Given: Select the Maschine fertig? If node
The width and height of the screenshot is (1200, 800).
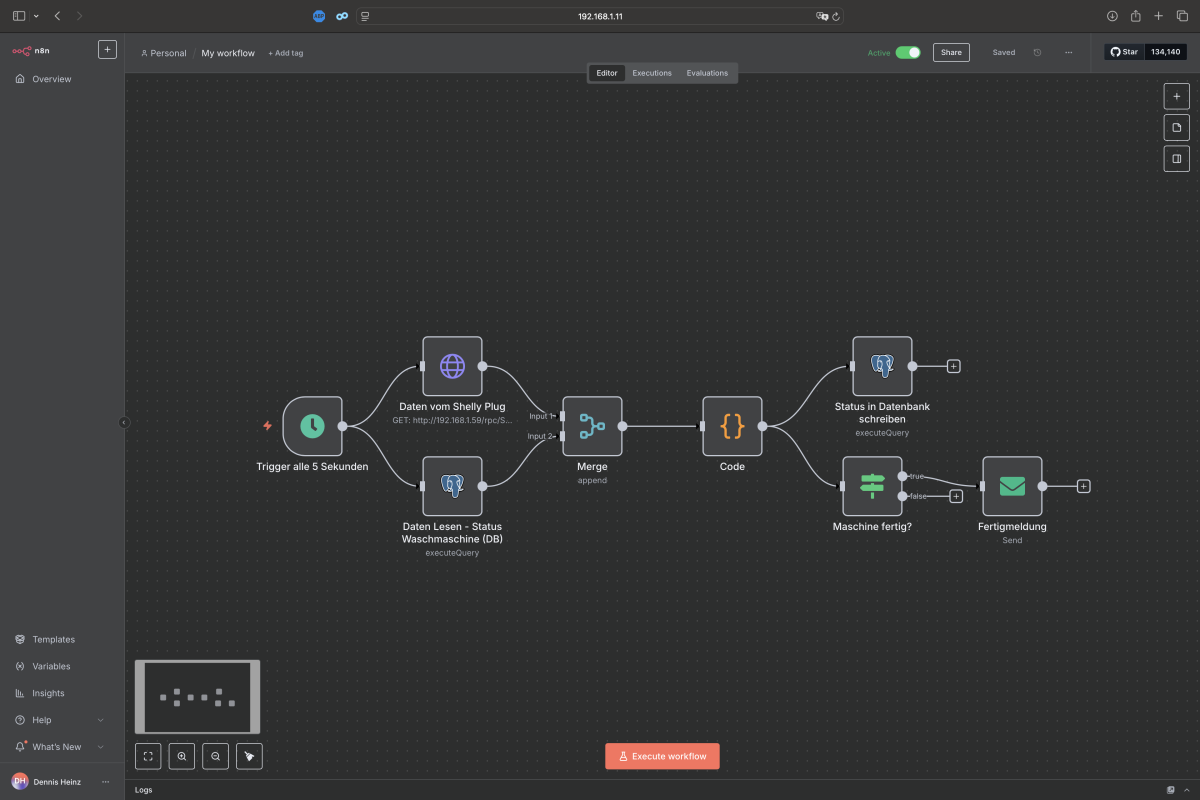Looking at the screenshot, I should coord(872,486).
